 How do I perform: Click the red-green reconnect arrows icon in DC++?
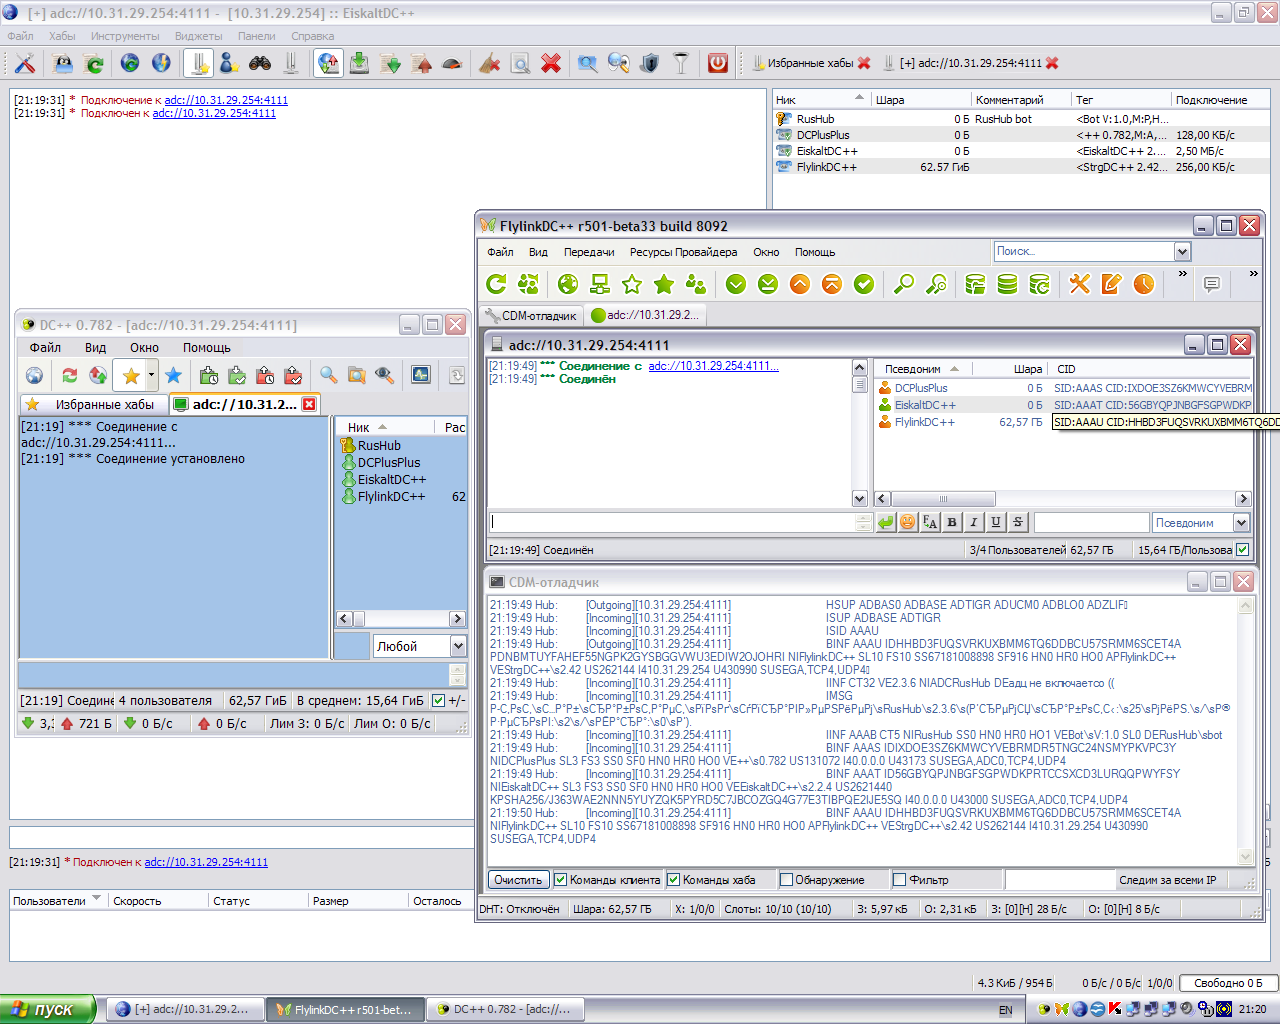[x=69, y=375]
